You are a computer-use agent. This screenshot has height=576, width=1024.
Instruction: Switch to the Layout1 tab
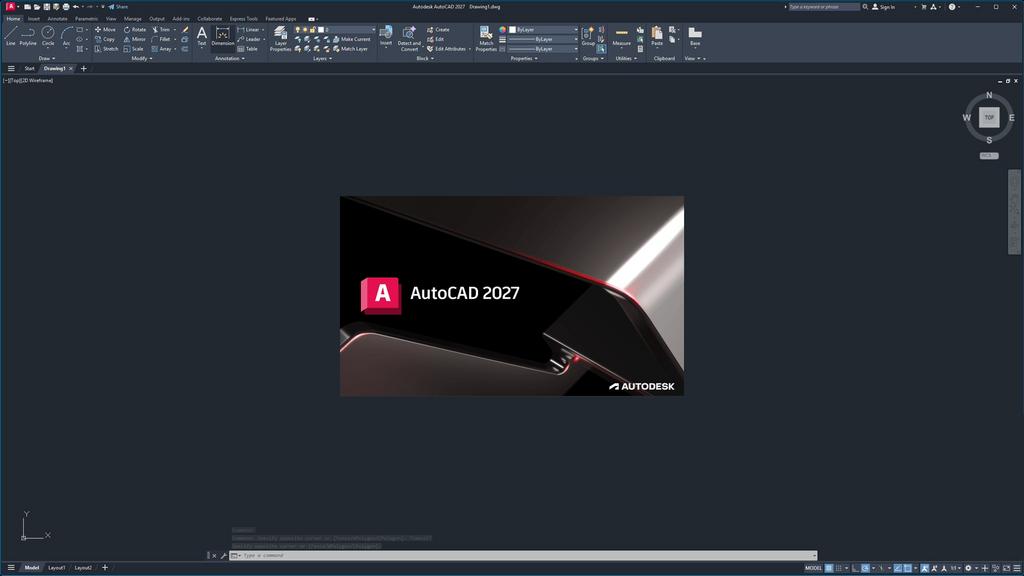pyautogui.click(x=56, y=567)
